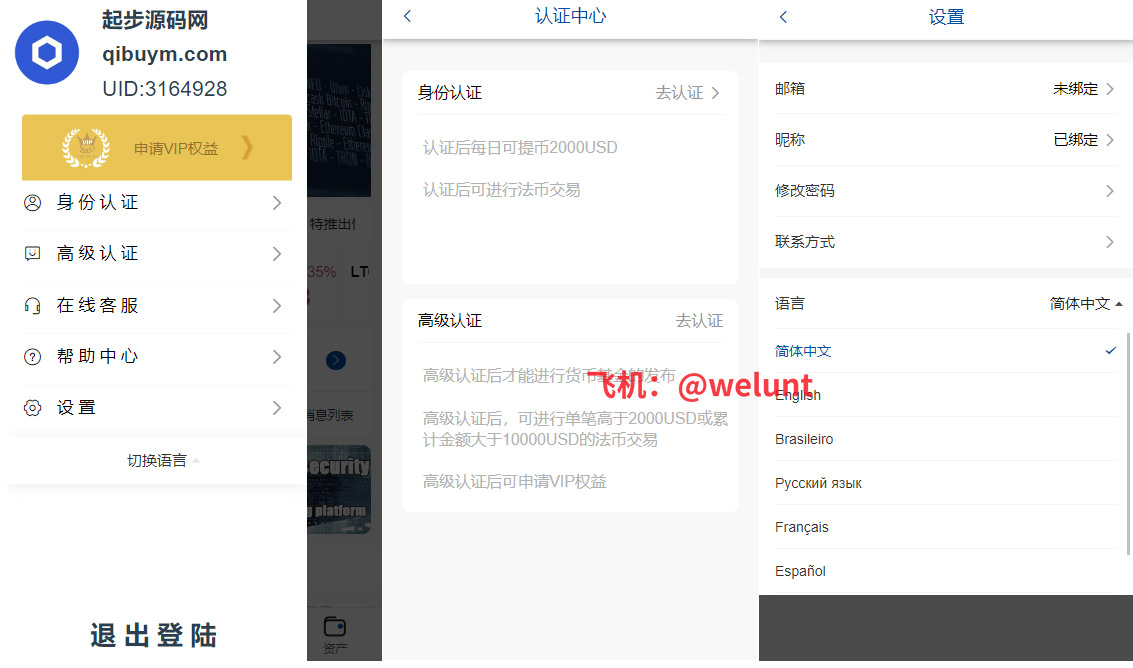Go back from 认证中心 page
The image size is (1133, 668).
point(408,16)
